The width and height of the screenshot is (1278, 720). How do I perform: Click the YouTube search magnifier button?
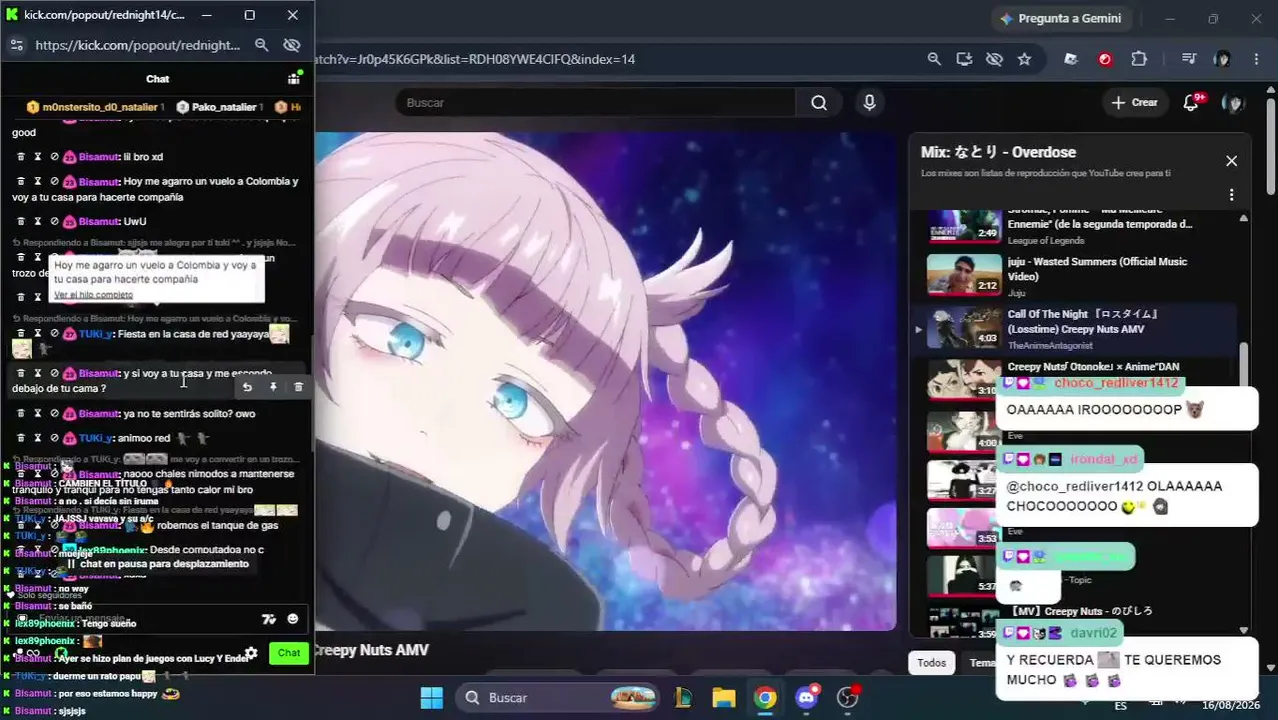(x=819, y=102)
